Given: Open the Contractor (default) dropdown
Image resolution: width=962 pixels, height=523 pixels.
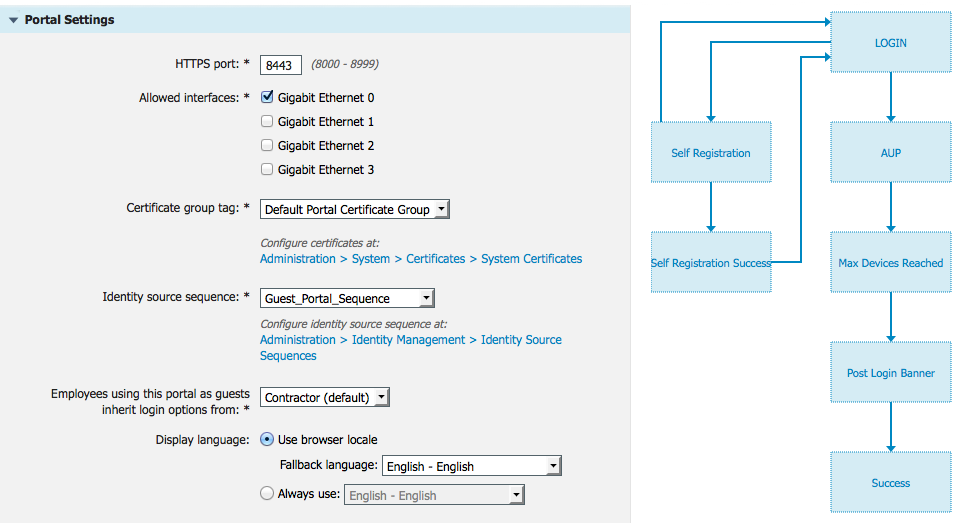Looking at the screenshot, I should 324,398.
